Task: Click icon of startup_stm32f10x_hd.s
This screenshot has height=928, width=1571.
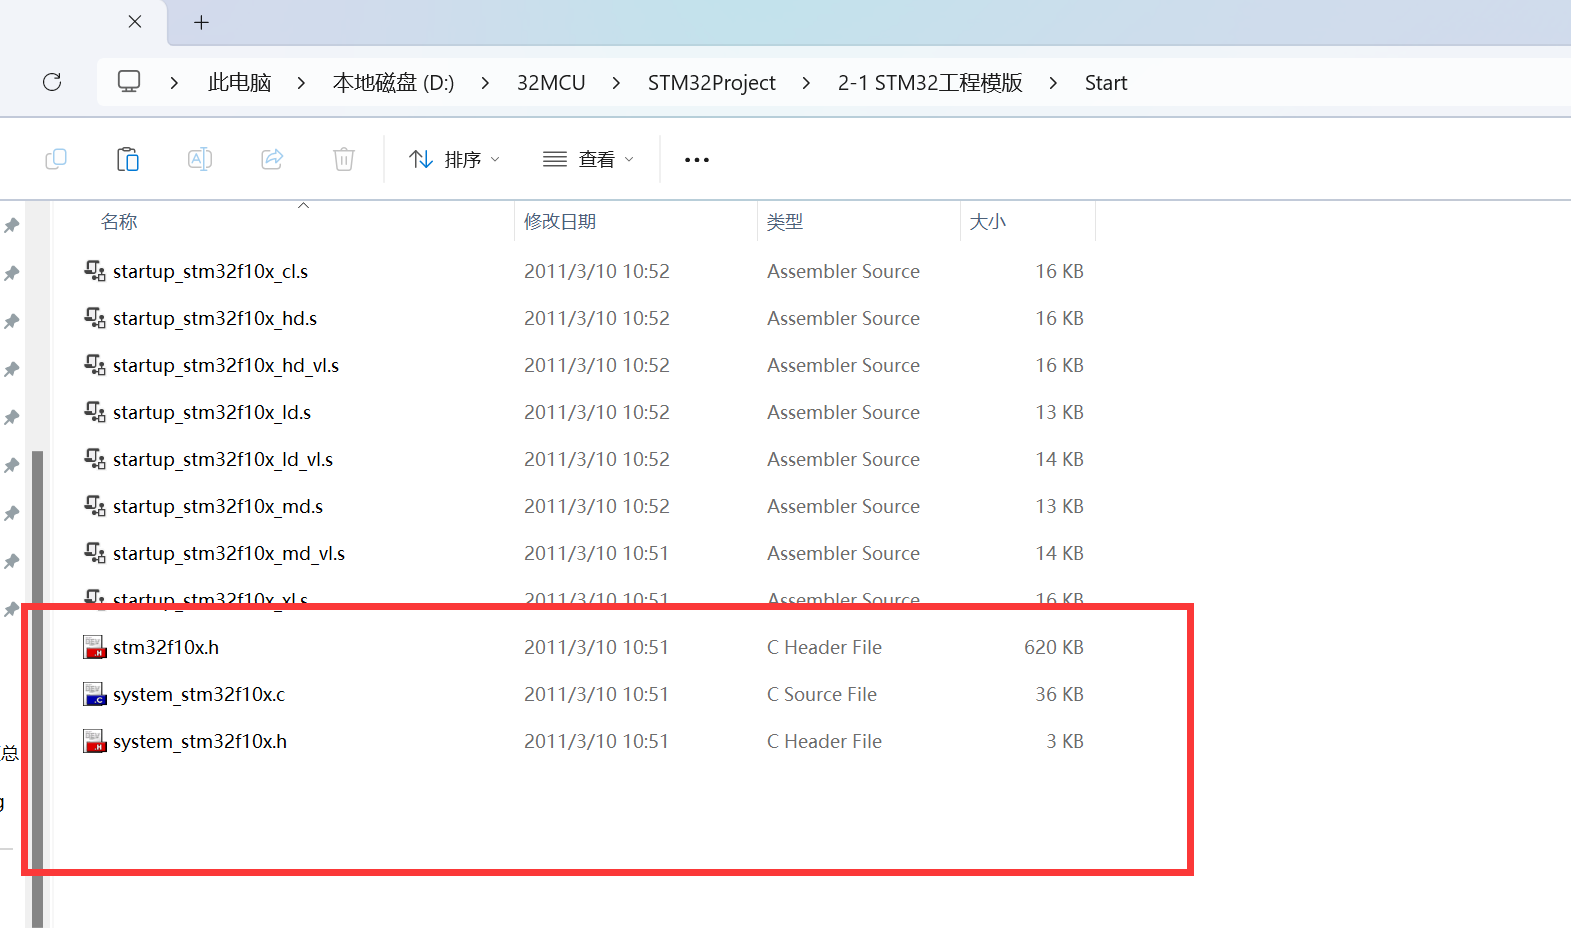Action: pos(95,318)
